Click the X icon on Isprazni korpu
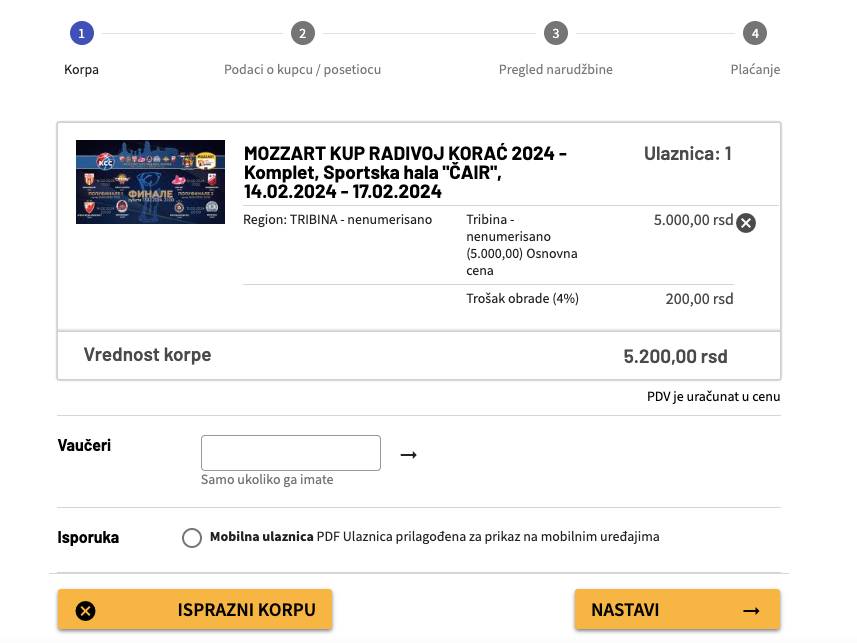 click(x=86, y=610)
